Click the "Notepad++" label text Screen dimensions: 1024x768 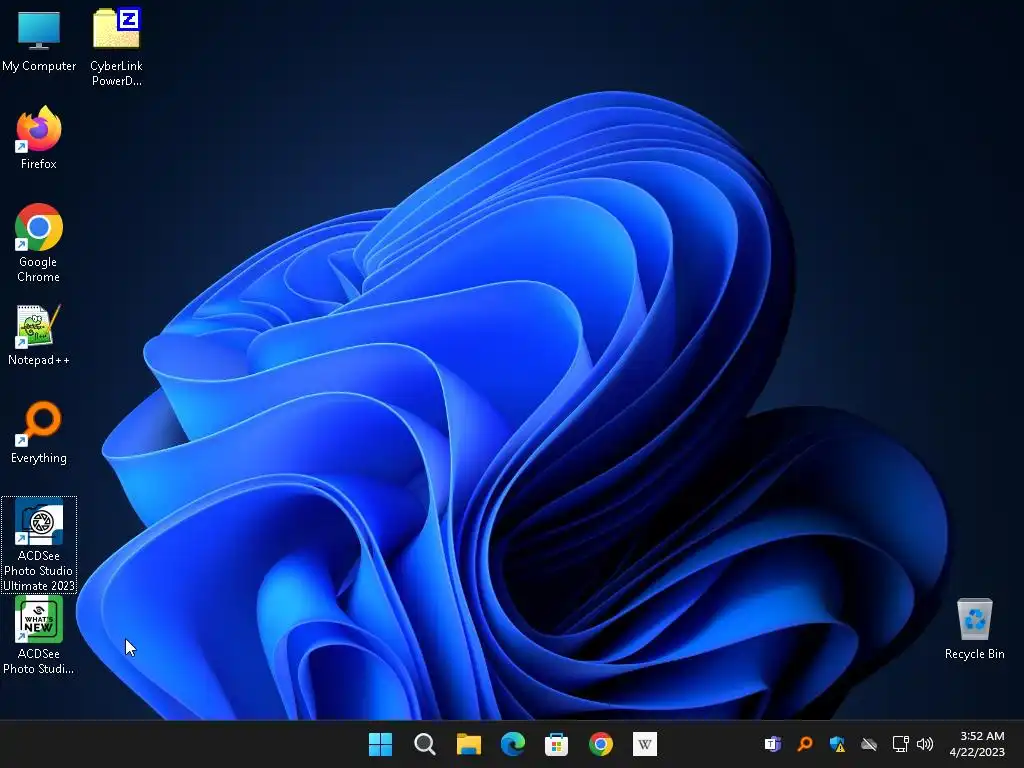[x=39, y=360]
